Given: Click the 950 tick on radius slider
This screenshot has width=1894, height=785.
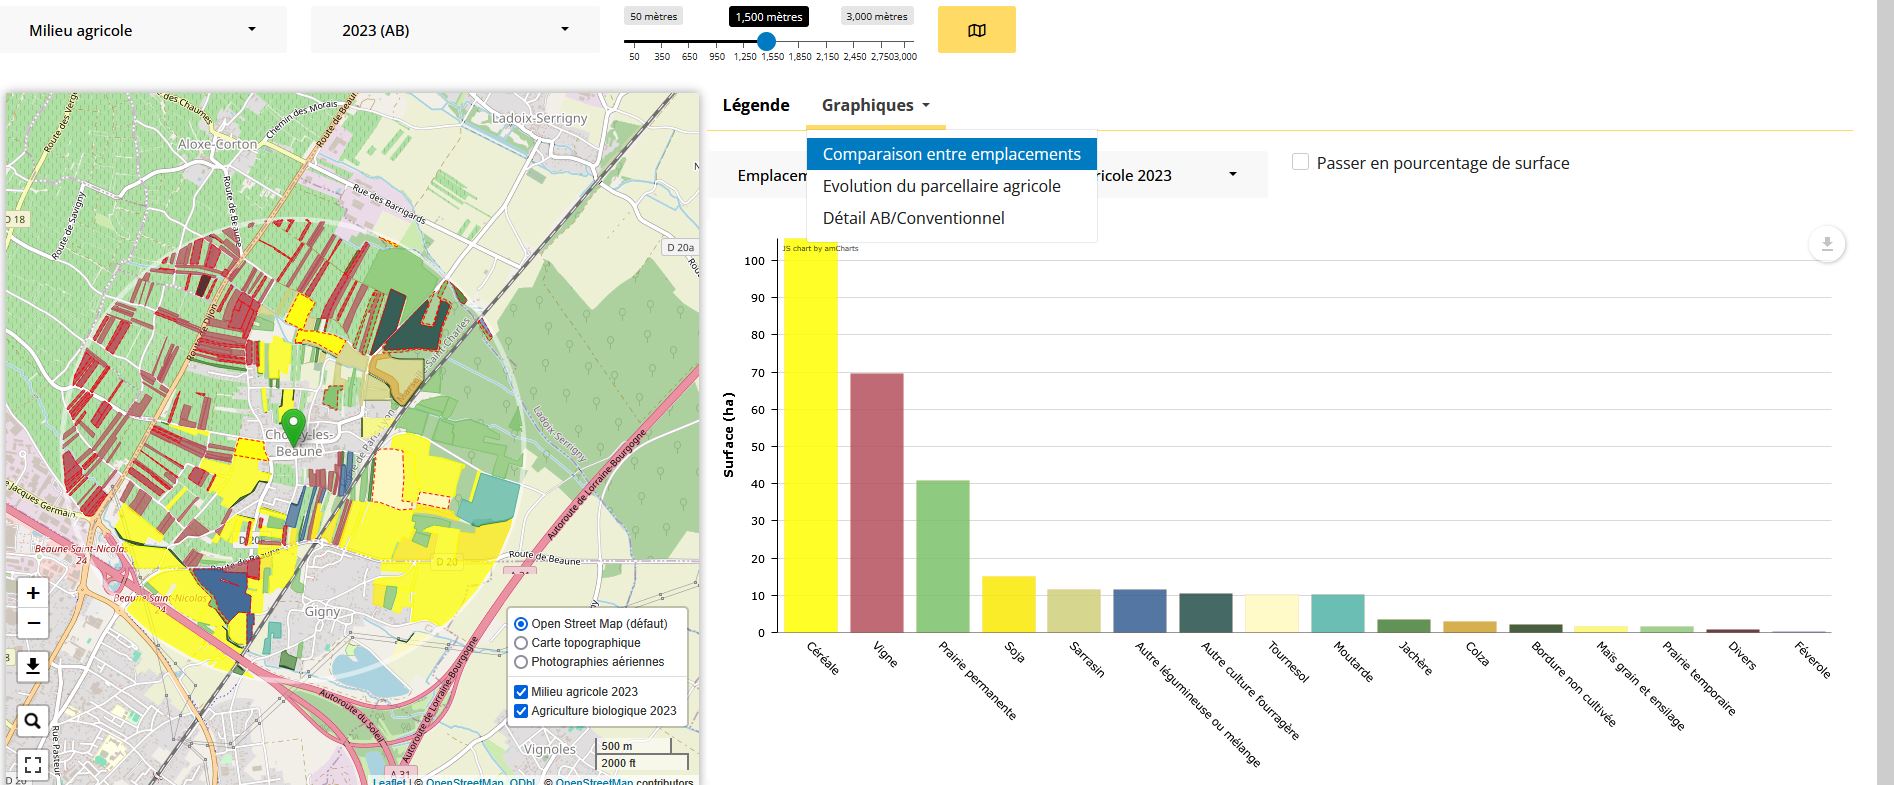Looking at the screenshot, I should [x=717, y=57].
